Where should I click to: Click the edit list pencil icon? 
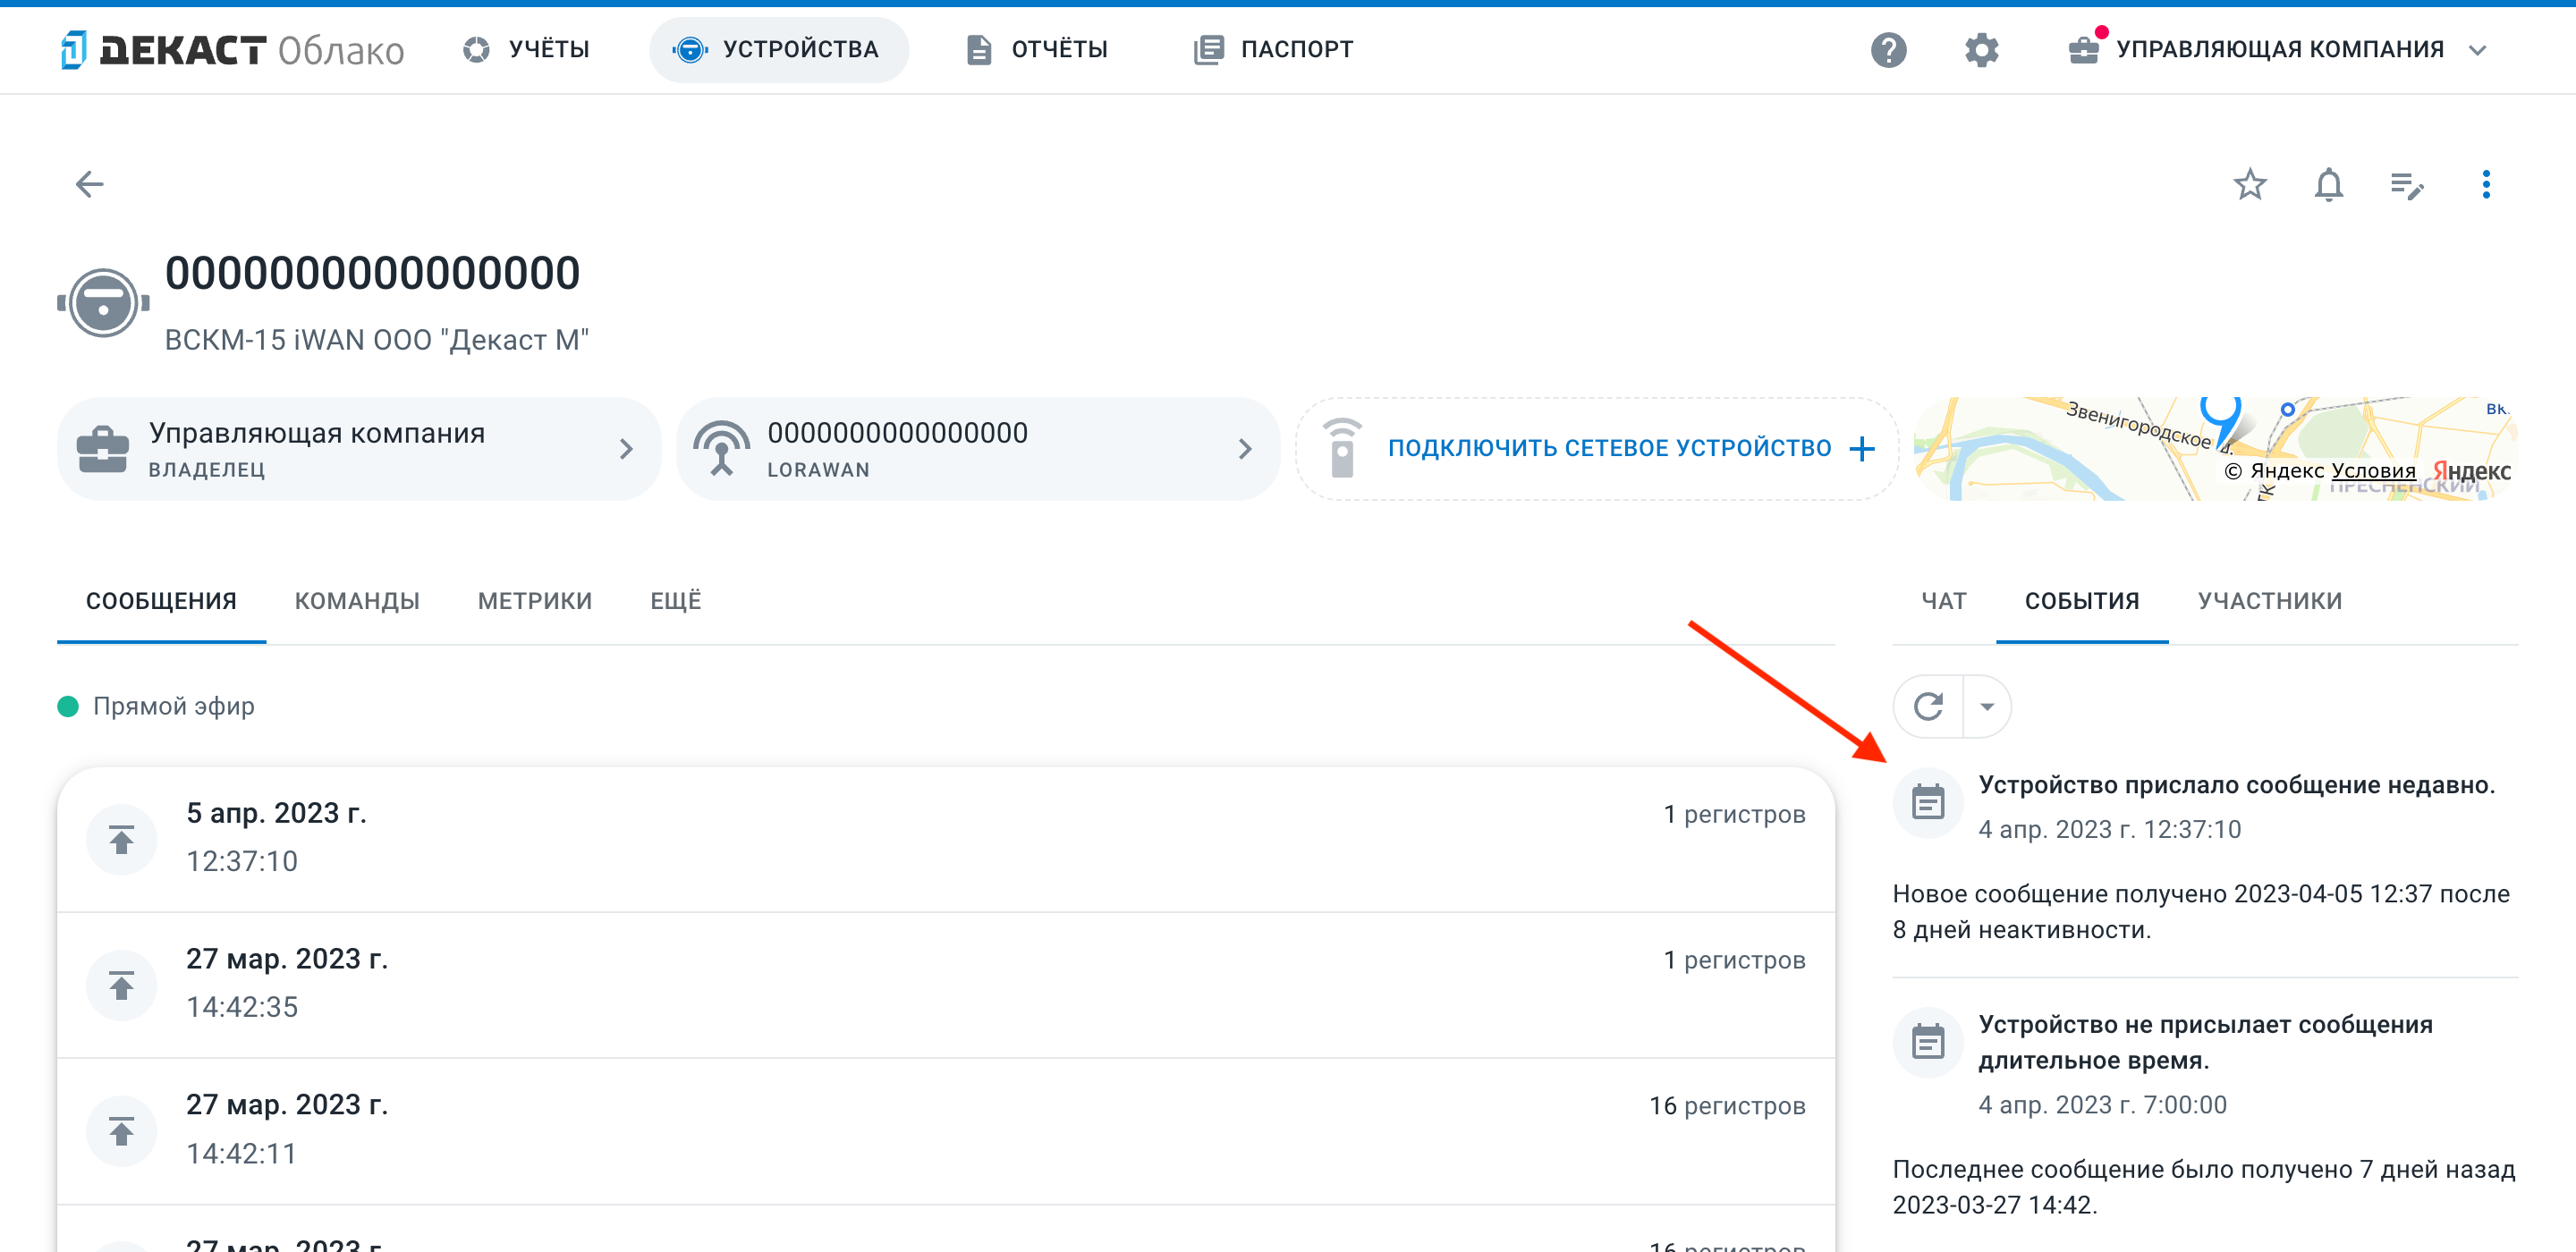point(2407,184)
